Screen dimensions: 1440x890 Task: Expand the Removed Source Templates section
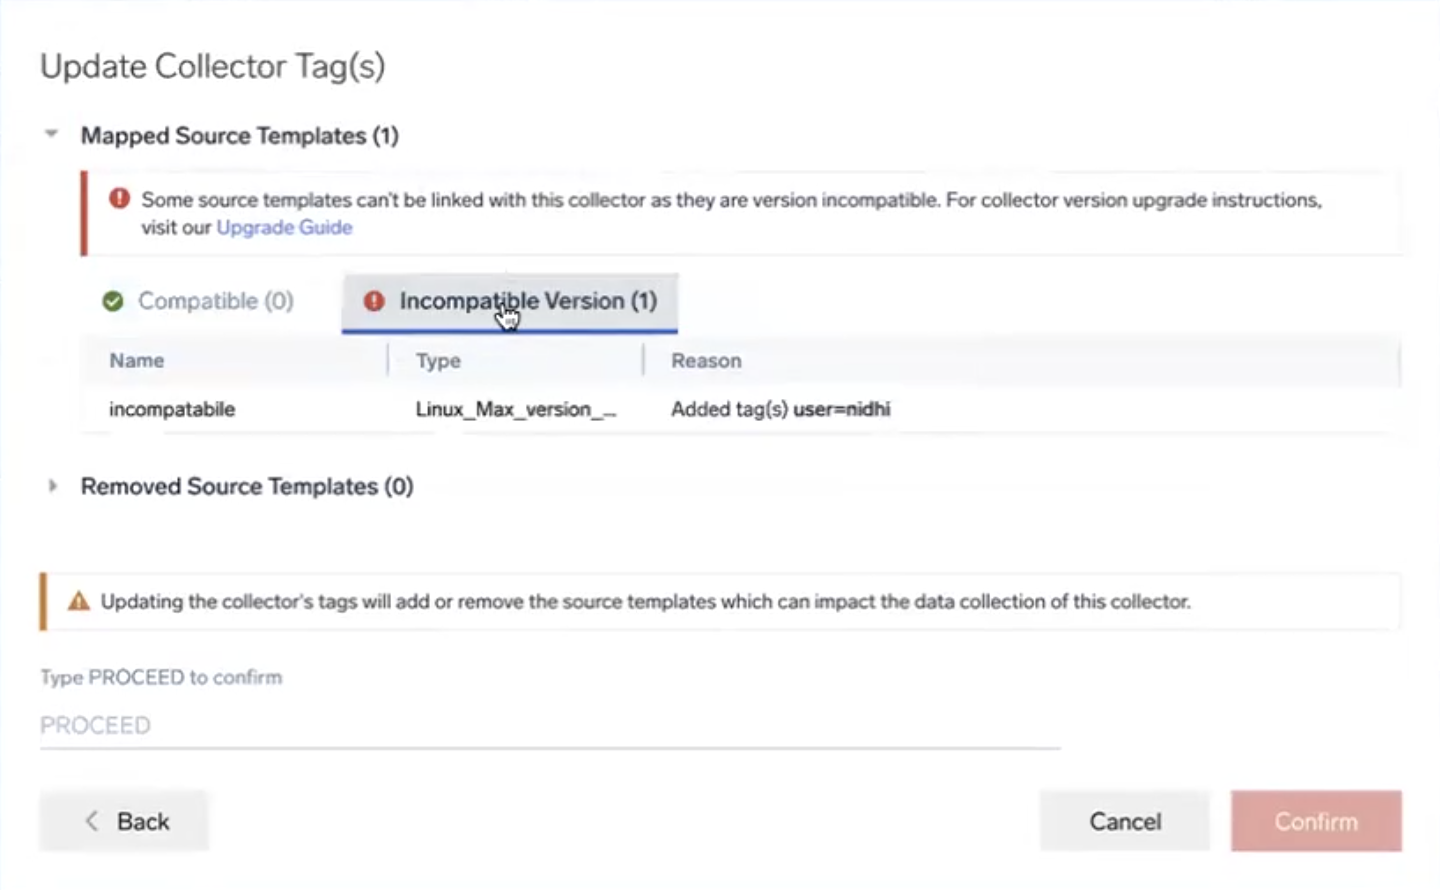click(52, 486)
